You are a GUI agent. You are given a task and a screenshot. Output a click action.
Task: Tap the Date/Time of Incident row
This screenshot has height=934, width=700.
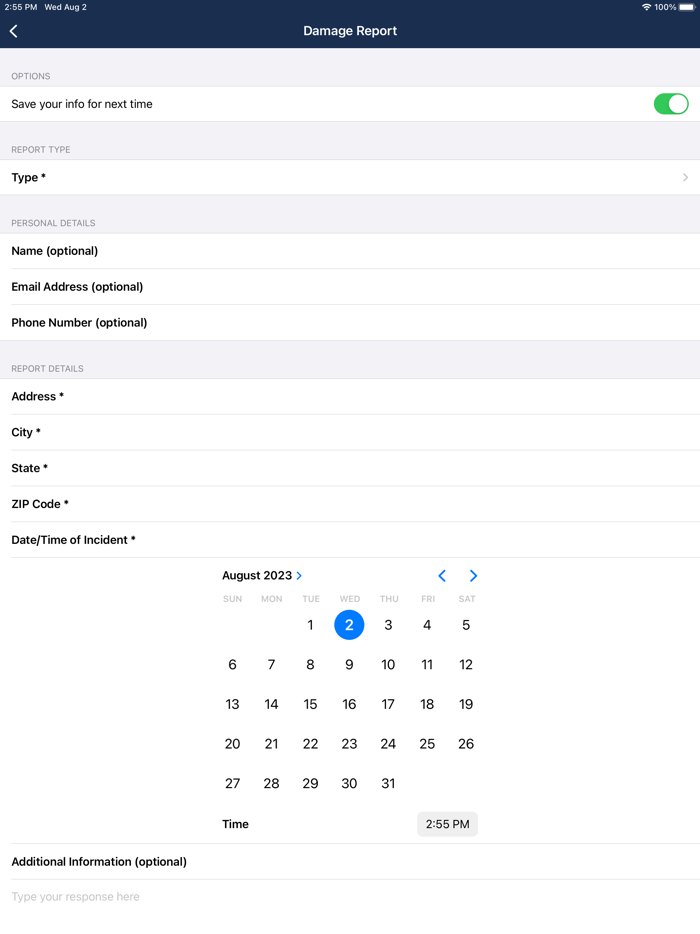click(x=350, y=540)
